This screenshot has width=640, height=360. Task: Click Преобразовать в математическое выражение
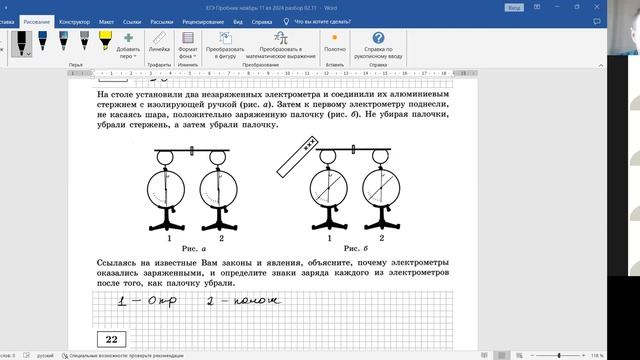[x=281, y=46]
